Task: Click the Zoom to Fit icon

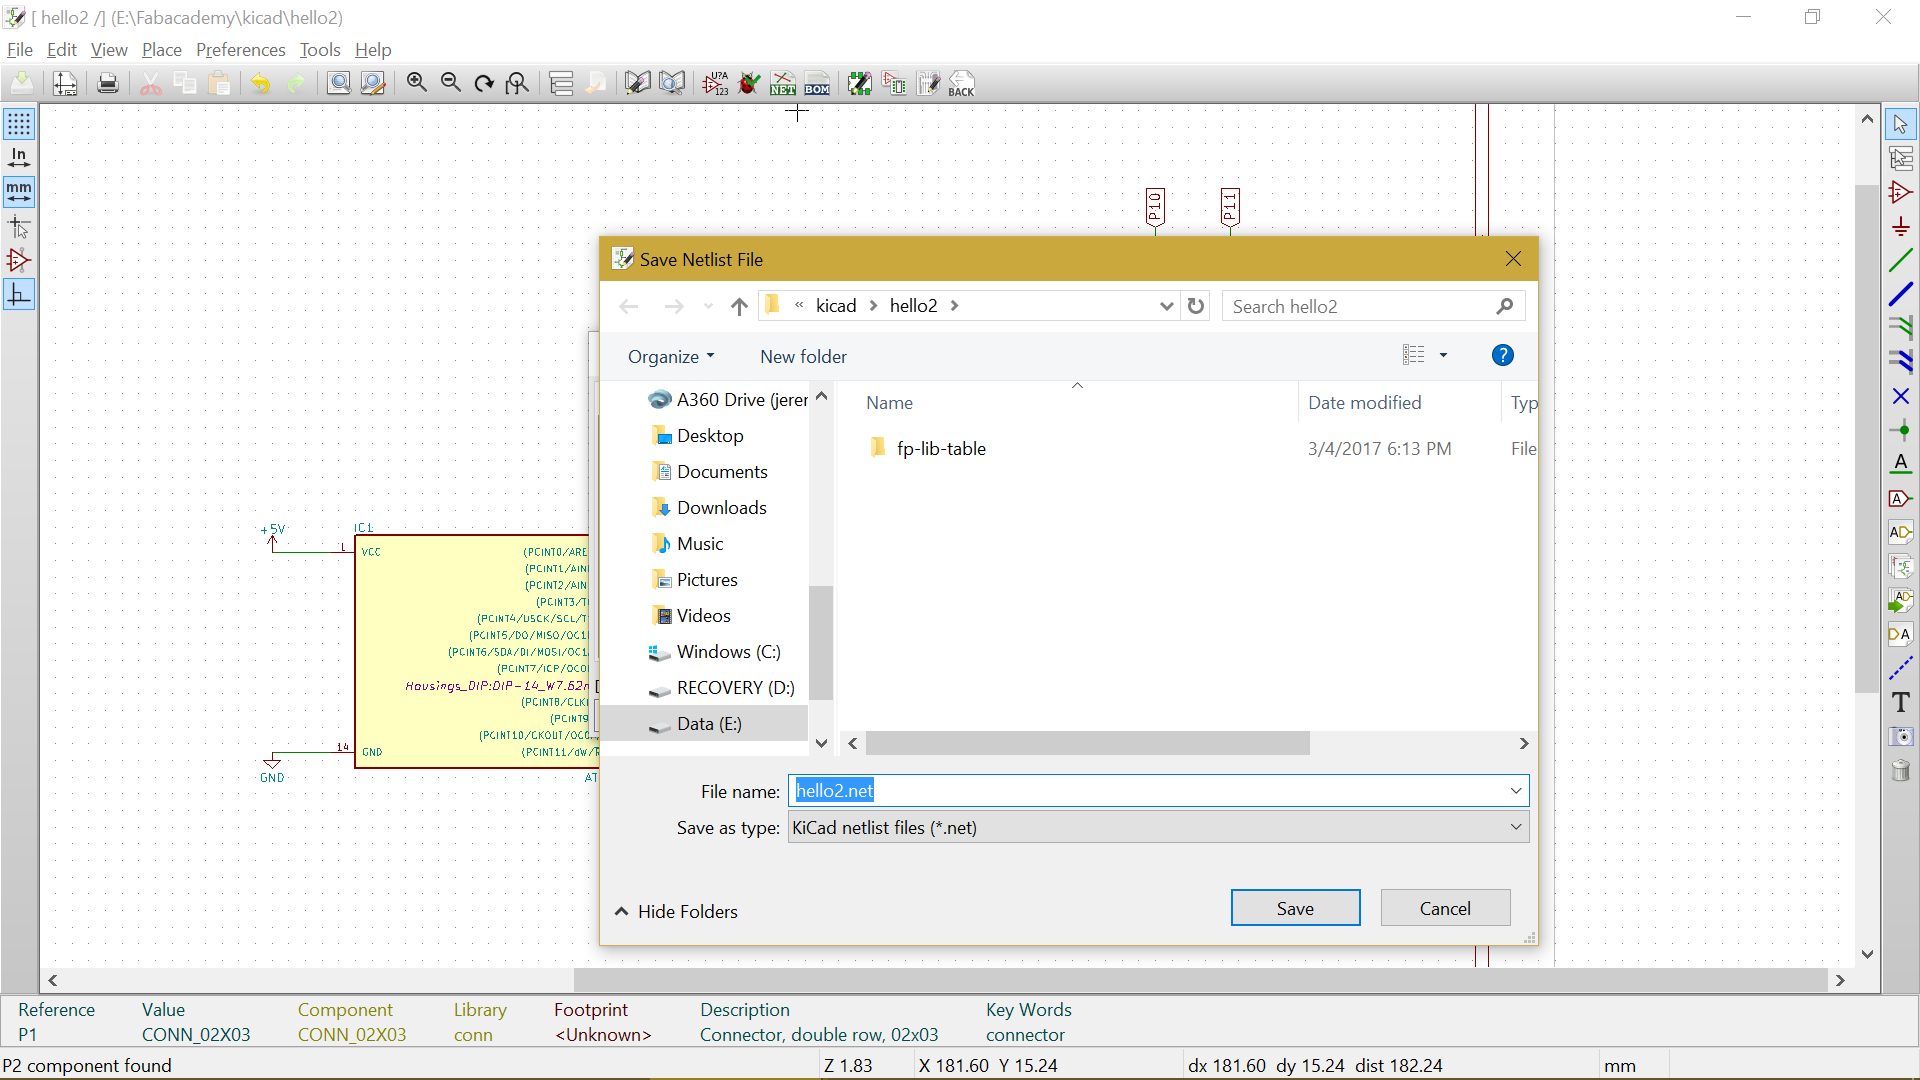Action: coord(517,84)
